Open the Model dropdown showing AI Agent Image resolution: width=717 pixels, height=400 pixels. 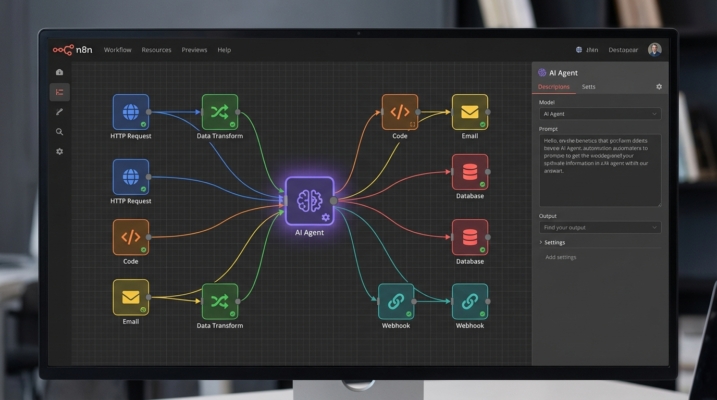[x=599, y=114]
